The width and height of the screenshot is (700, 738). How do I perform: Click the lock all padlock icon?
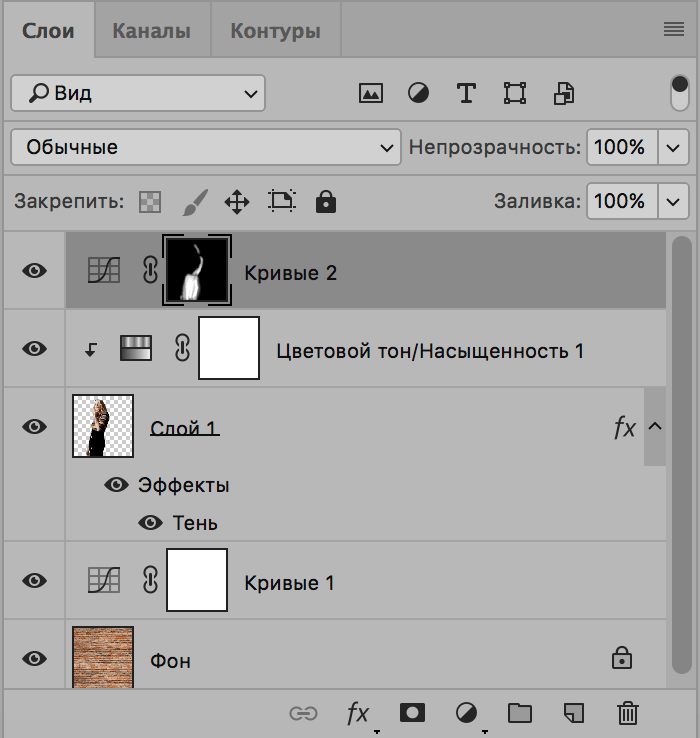click(325, 202)
